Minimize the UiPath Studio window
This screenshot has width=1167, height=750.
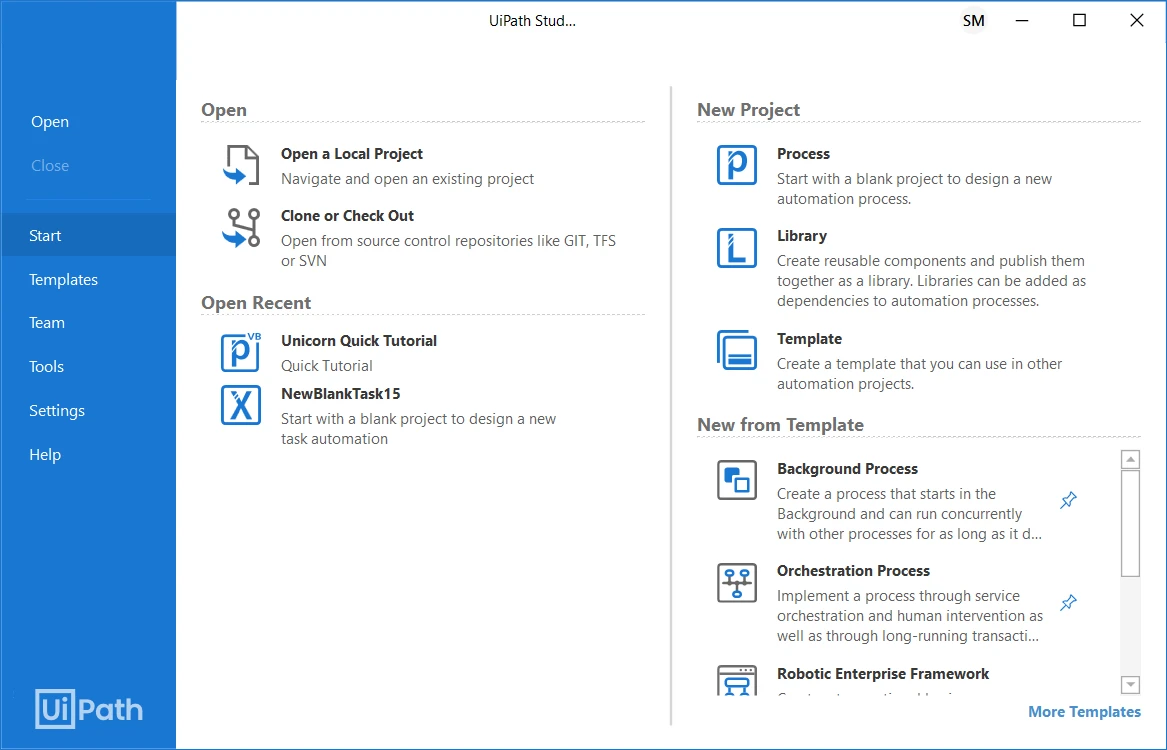(1022, 21)
